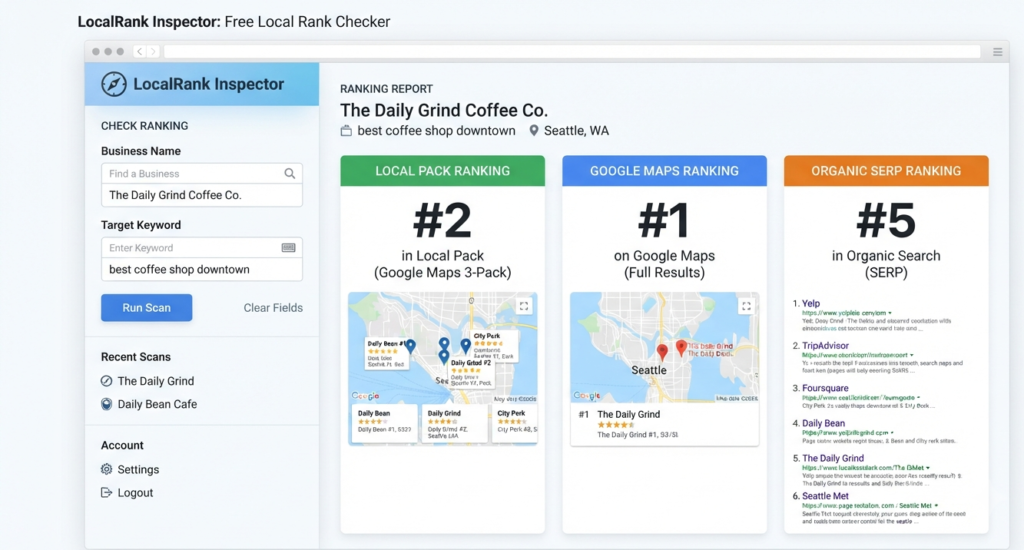Viewport: 1024px width, 550px height.
Task: Open account Settings
Action: [x=138, y=469]
